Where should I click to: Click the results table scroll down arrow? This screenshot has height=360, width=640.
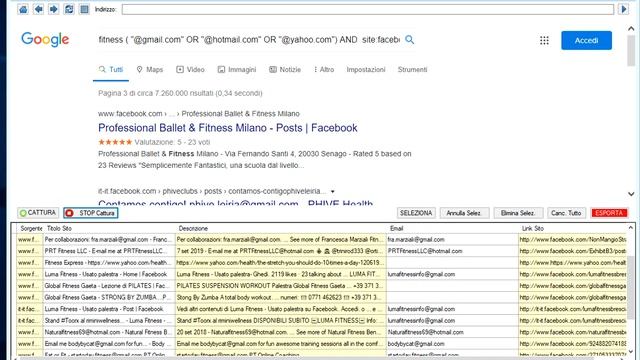pos(631,351)
